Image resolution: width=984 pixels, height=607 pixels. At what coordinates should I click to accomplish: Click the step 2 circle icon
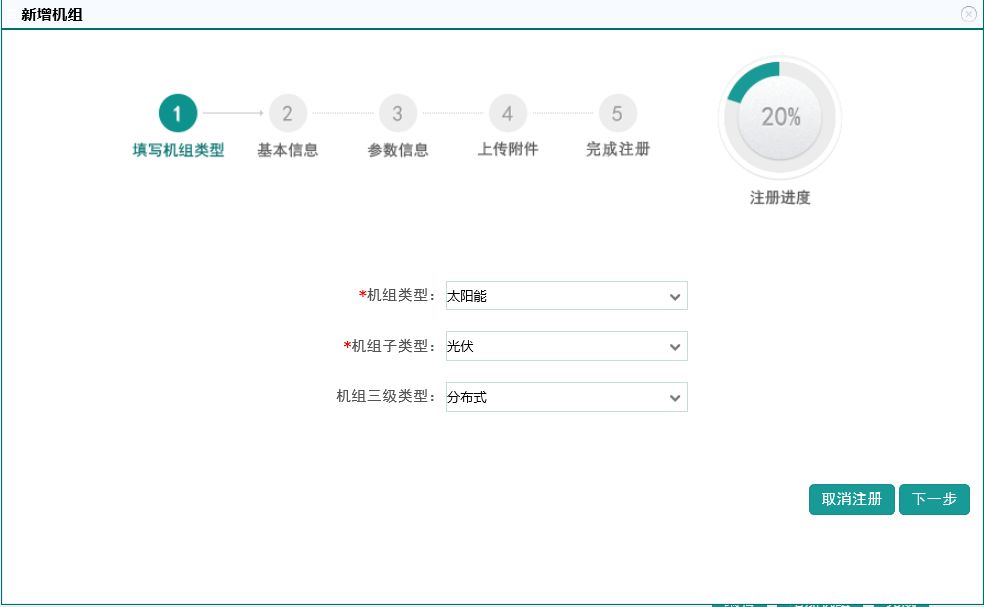coord(288,114)
